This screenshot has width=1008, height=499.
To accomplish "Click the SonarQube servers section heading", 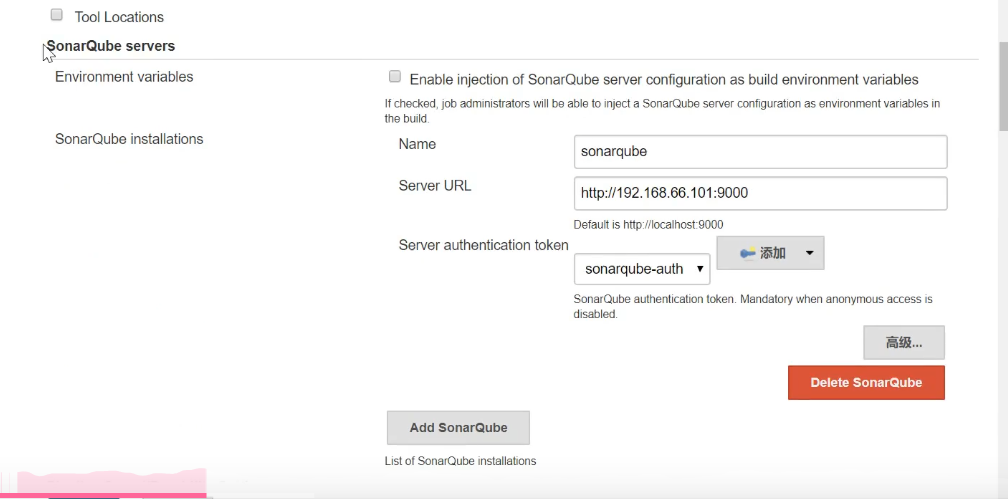I will [111, 46].
